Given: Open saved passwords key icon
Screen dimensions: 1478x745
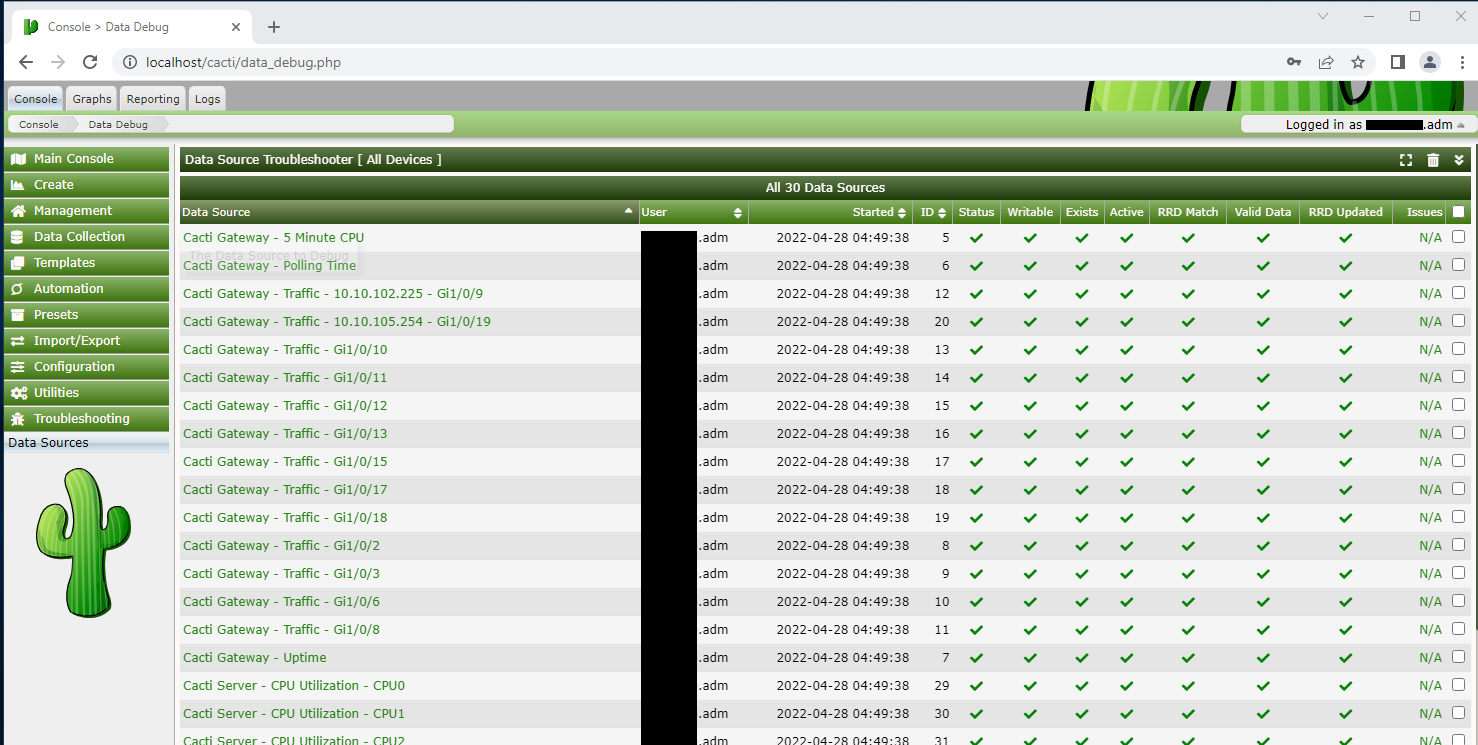Looking at the screenshot, I should click(1294, 62).
